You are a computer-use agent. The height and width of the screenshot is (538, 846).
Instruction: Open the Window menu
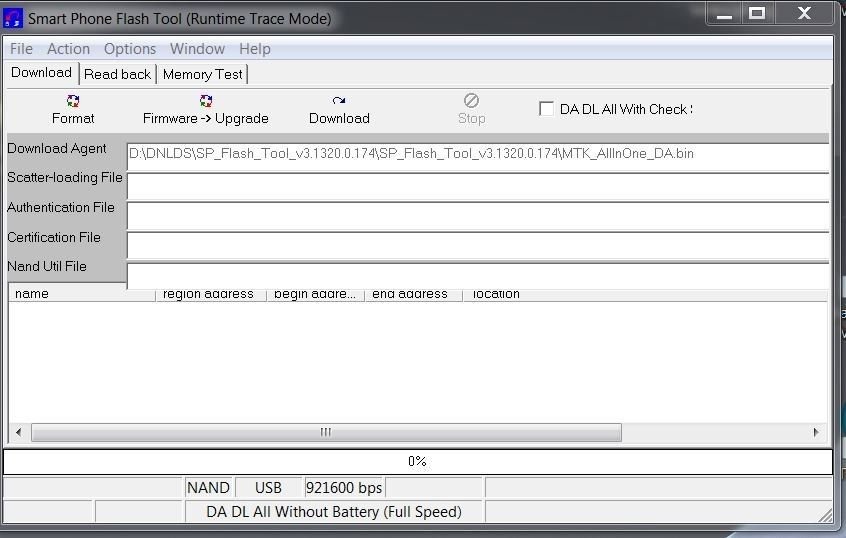pyautogui.click(x=197, y=49)
